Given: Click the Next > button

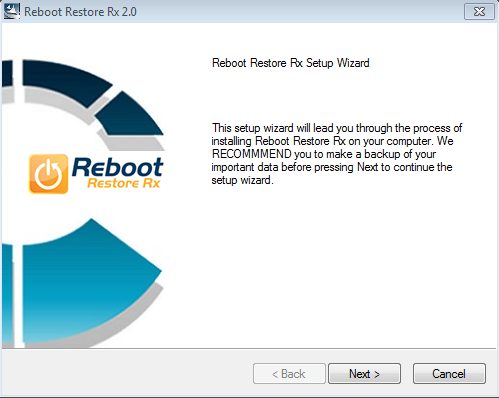Looking at the screenshot, I should [x=364, y=374].
